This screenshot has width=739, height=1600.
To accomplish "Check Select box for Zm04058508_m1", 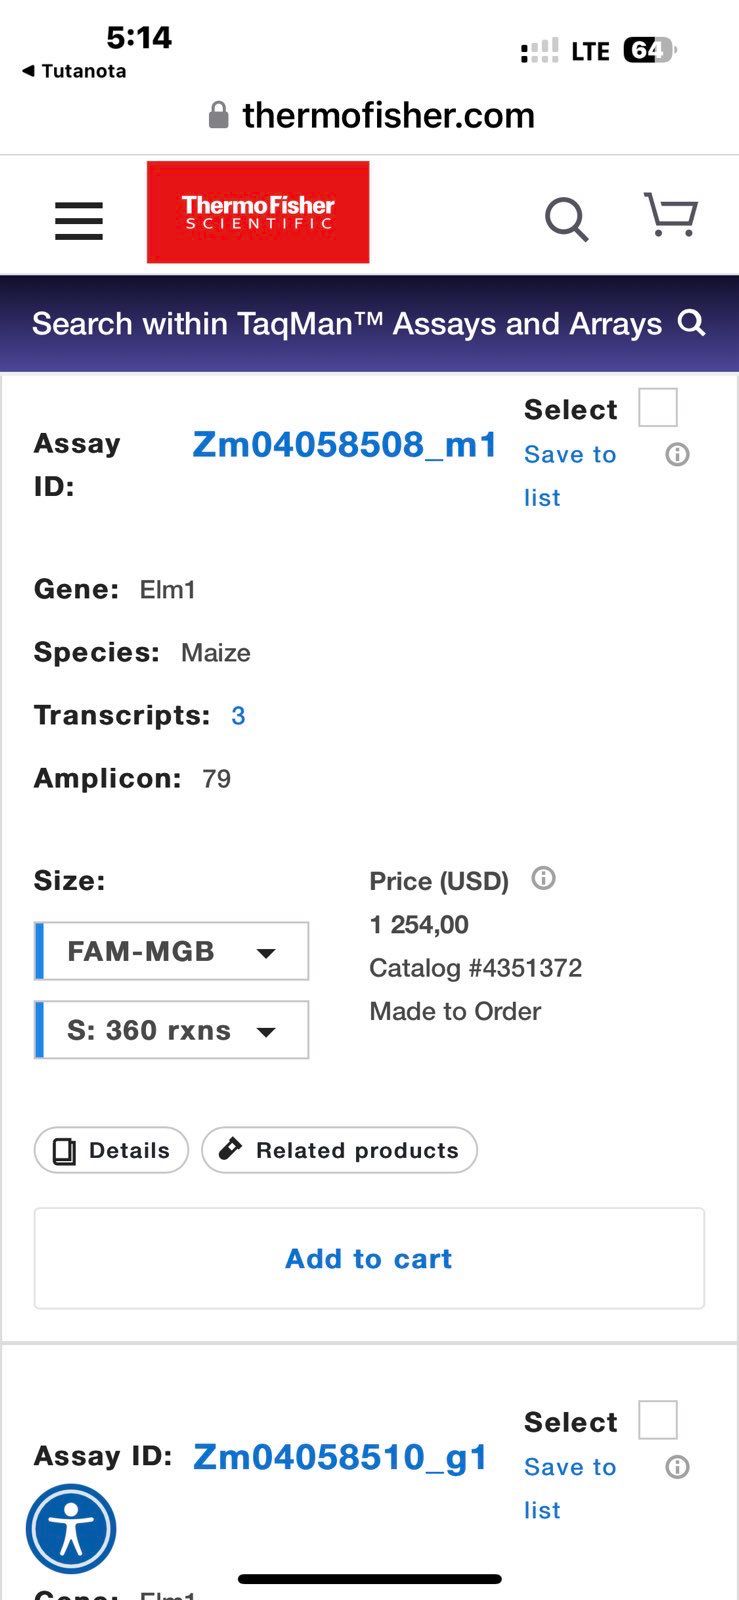I will tap(658, 407).
